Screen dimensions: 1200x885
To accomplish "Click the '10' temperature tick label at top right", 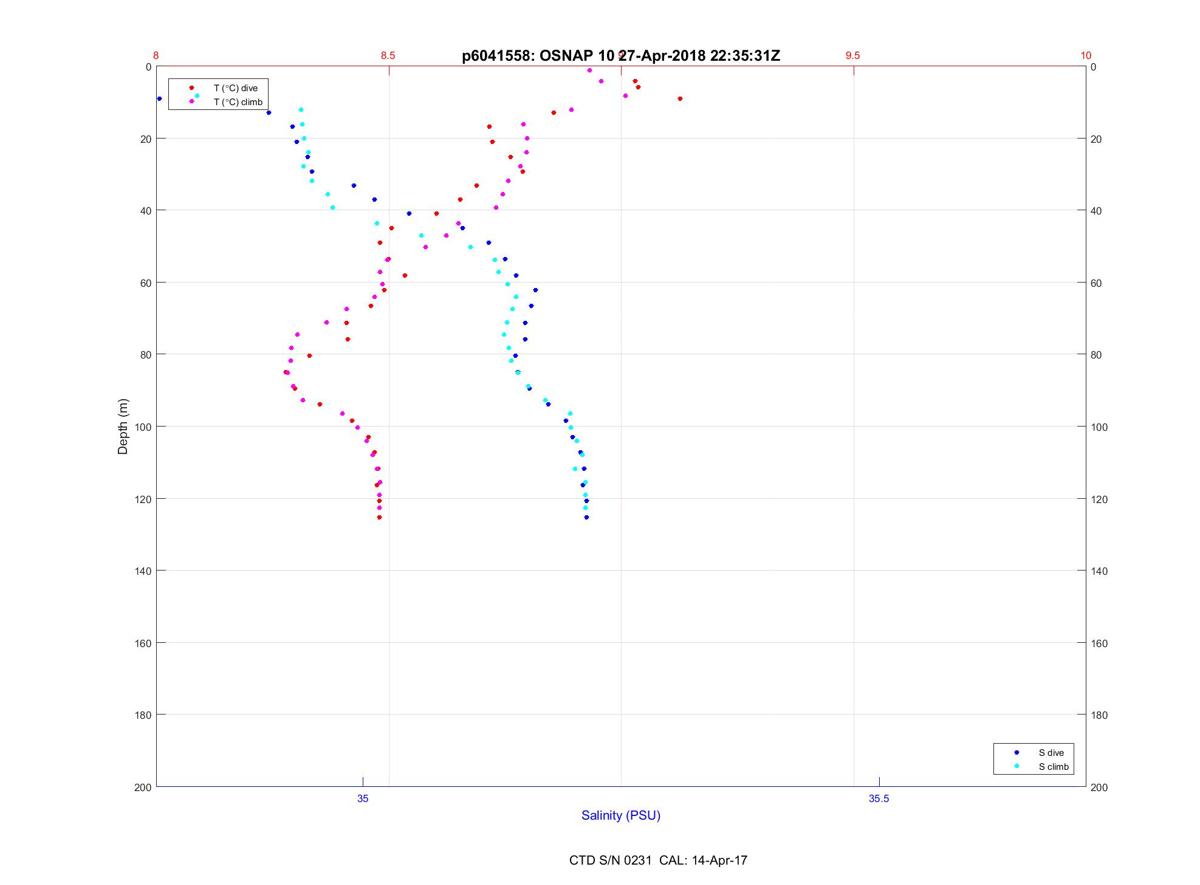I will (x=1086, y=55).
